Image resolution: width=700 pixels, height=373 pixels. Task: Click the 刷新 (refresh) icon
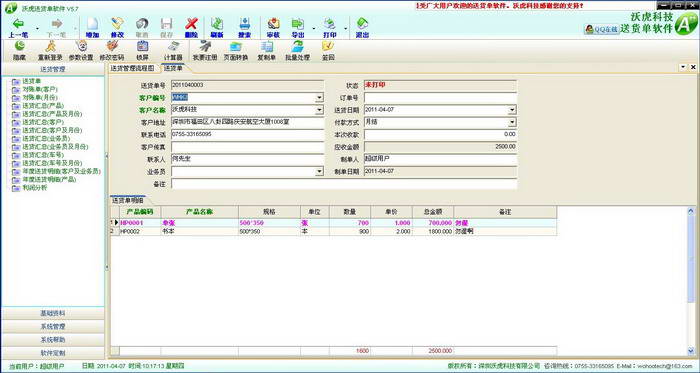217,28
